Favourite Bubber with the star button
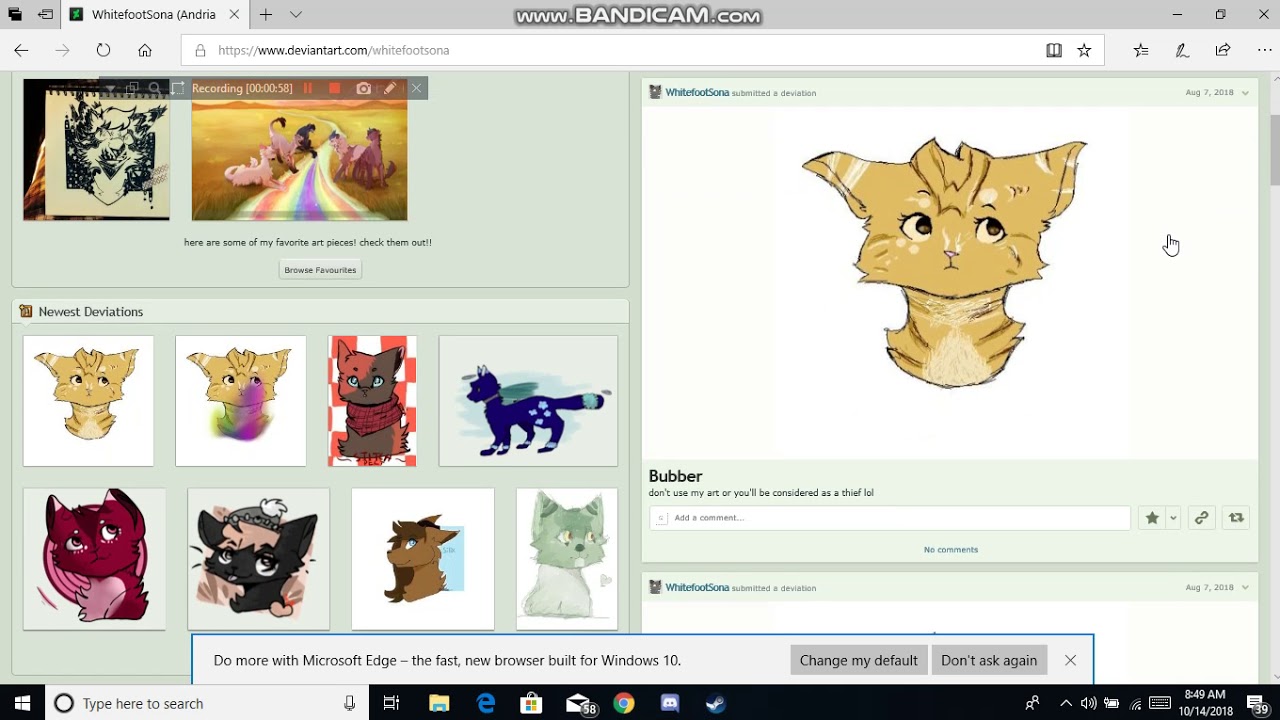1280x720 pixels. point(1152,518)
